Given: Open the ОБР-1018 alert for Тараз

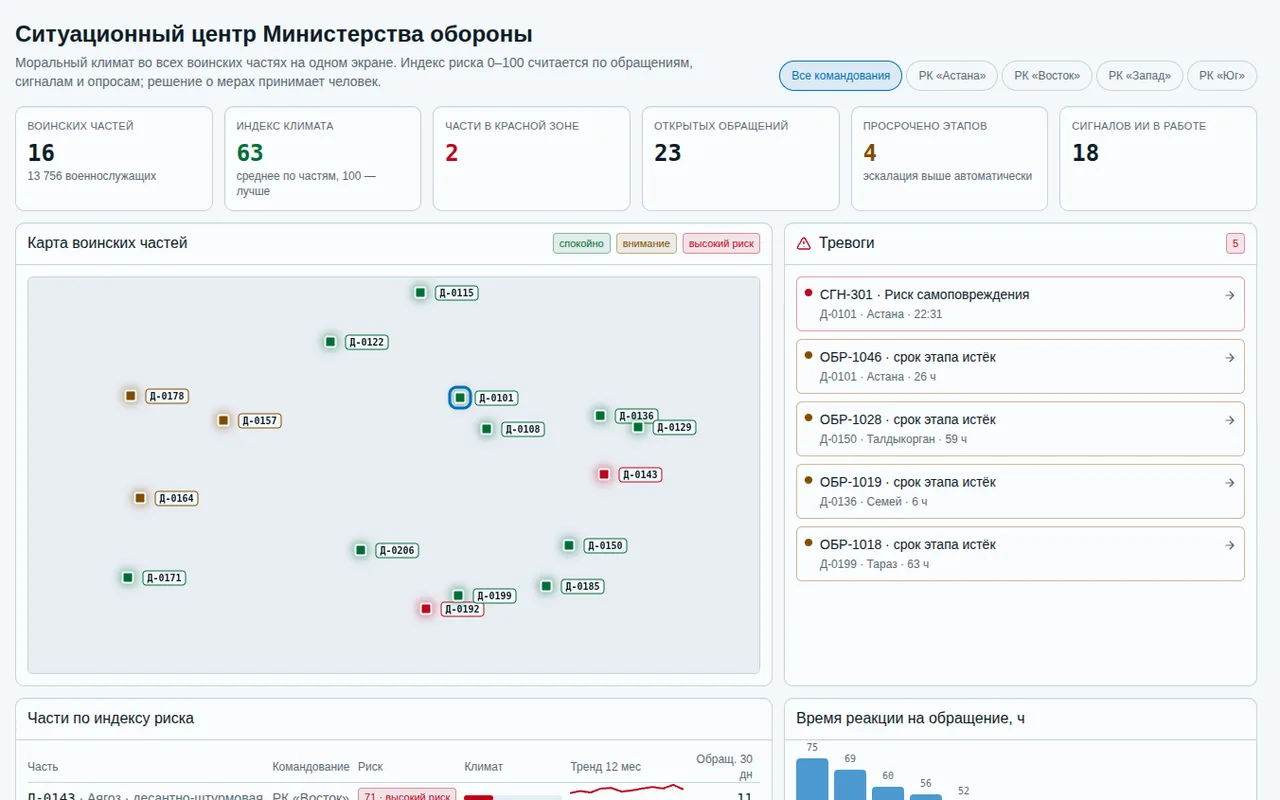Looking at the screenshot, I should pyautogui.click(x=1020, y=554).
